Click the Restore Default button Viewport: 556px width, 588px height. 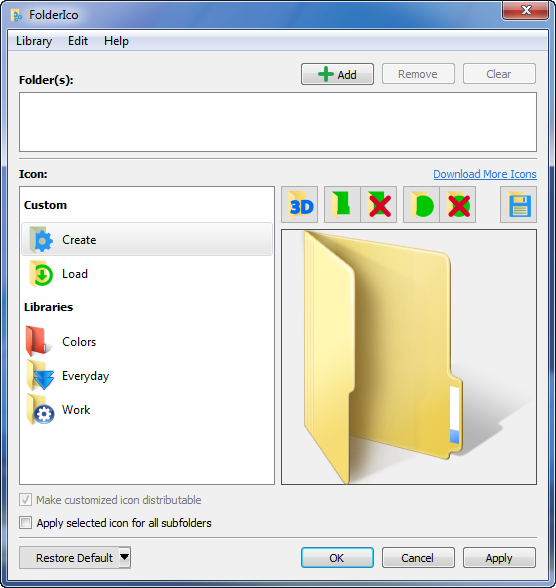[69, 557]
